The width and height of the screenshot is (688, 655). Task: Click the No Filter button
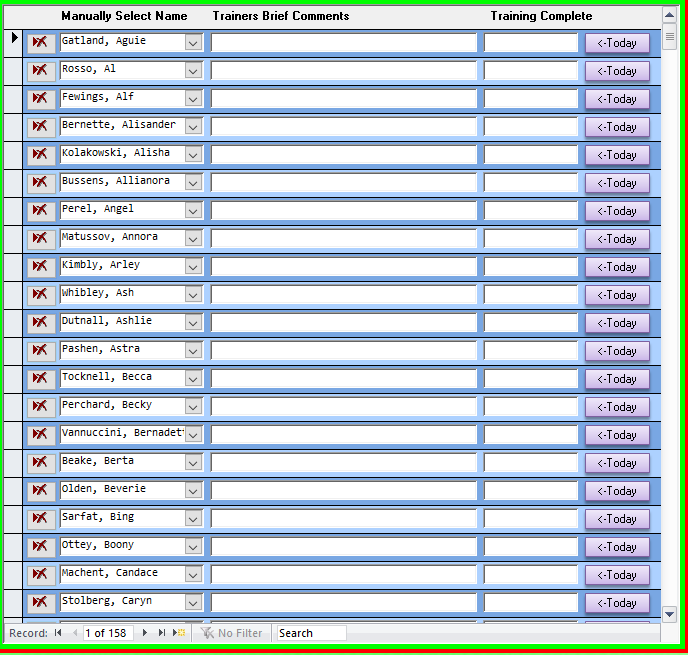[231, 633]
